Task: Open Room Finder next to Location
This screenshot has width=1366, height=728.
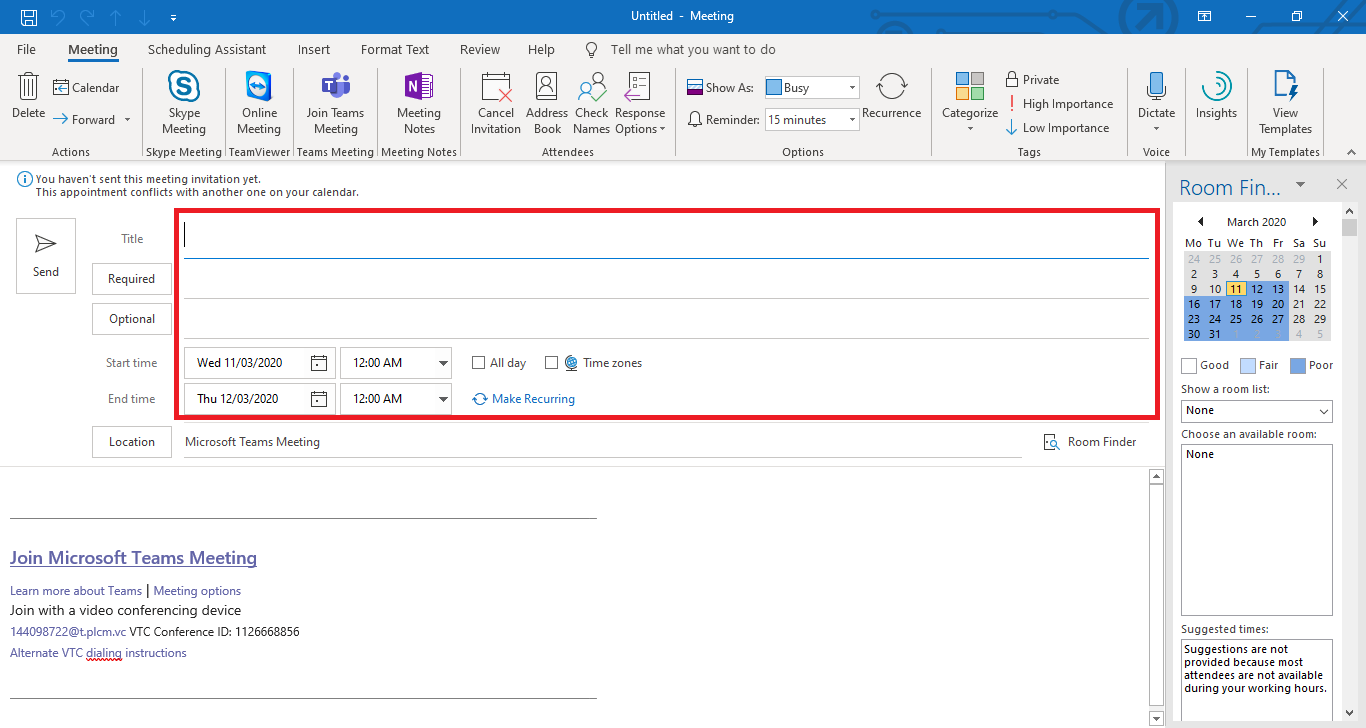Action: pos(1090,442)
